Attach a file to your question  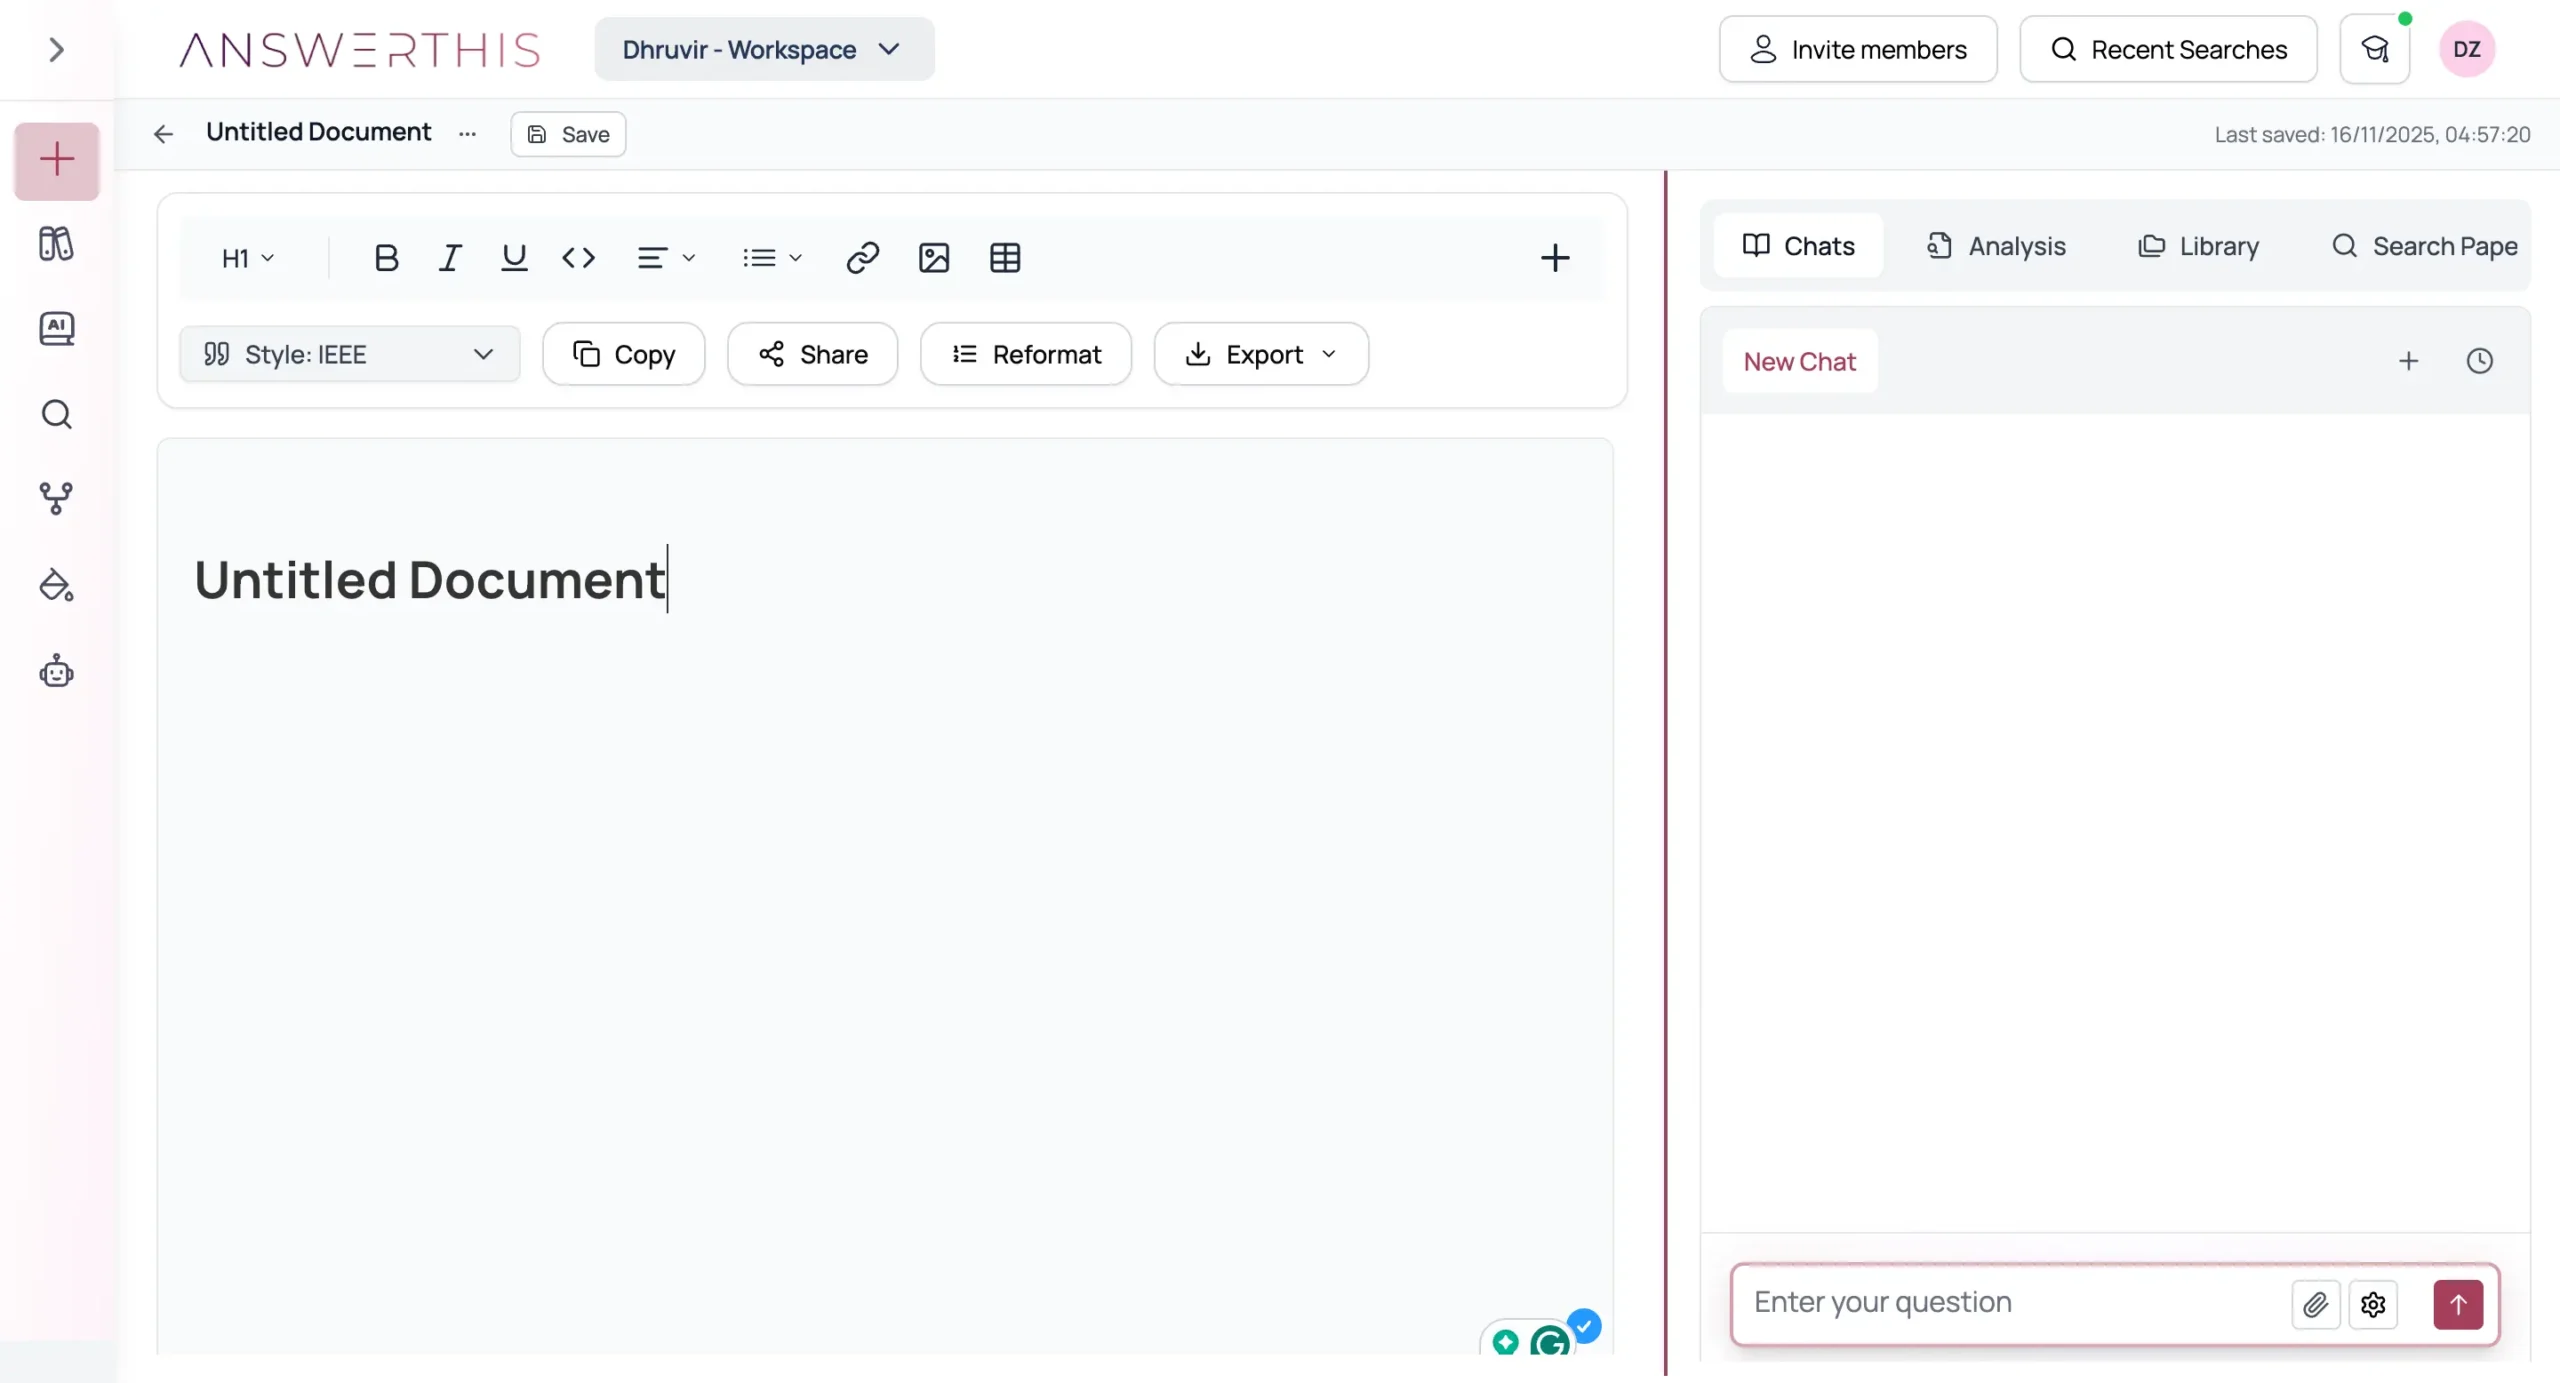(x=2316, y=1304)
